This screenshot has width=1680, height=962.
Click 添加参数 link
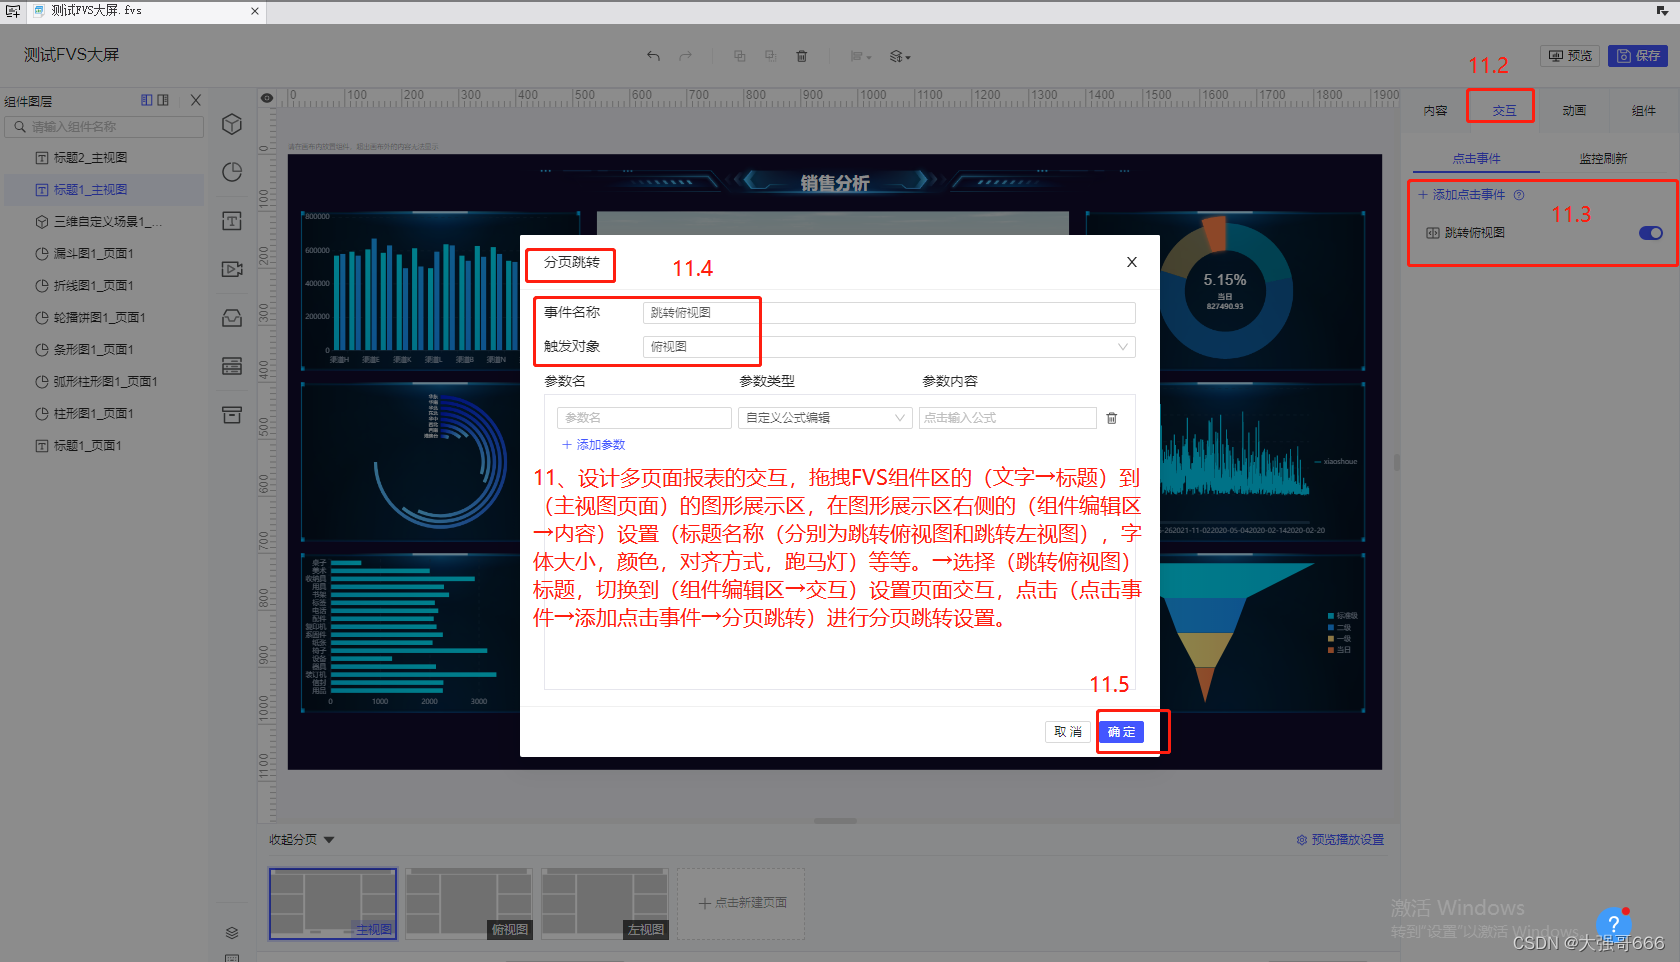pyautogui.click(x=594, y=445)
